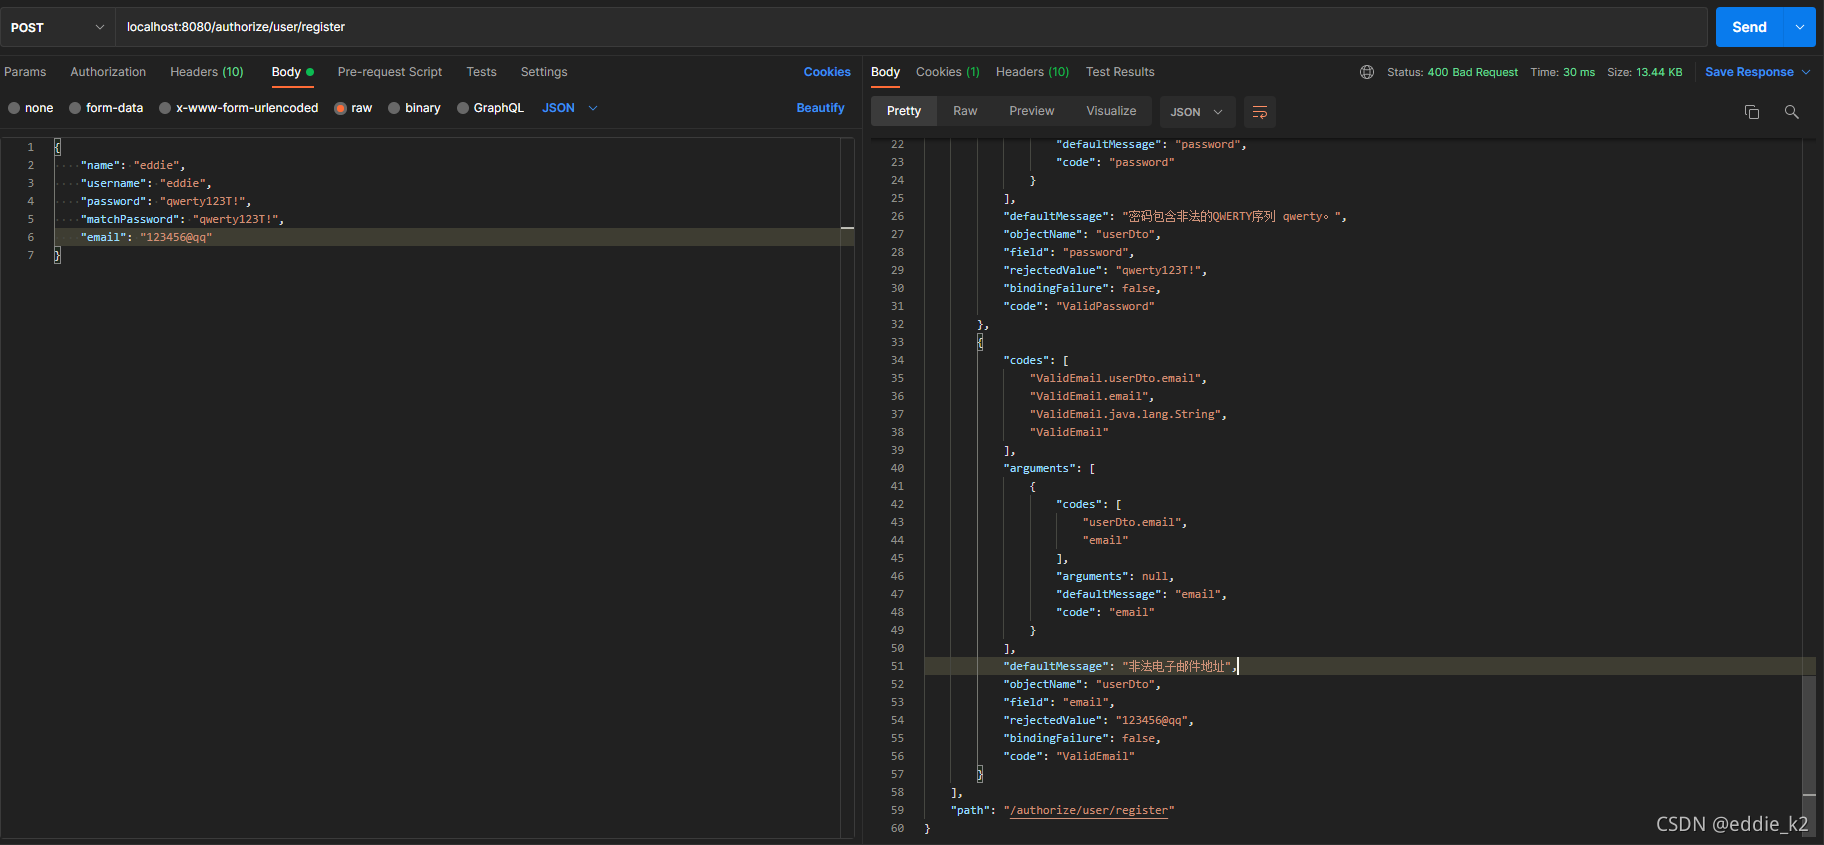Click the /authorize/user/register path link
This screenshot has width=1824, height=845.
[x=1089, y=810]
